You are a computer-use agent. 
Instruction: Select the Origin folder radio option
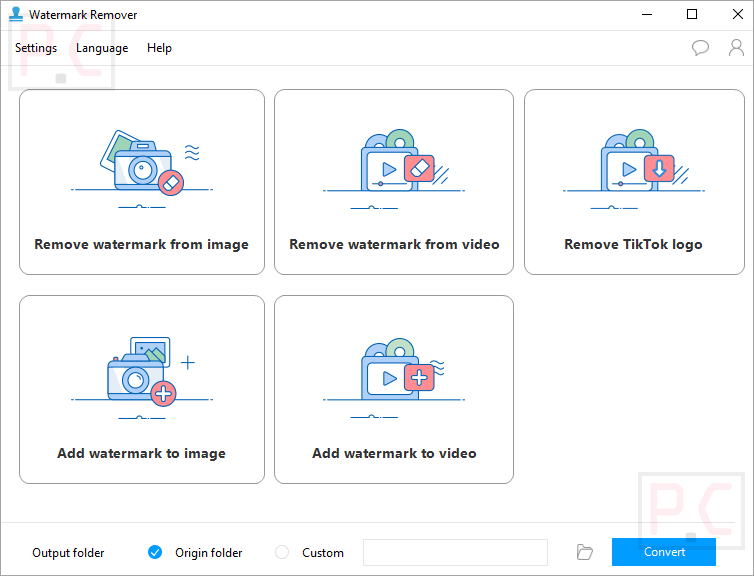click(x=155, y=552)
